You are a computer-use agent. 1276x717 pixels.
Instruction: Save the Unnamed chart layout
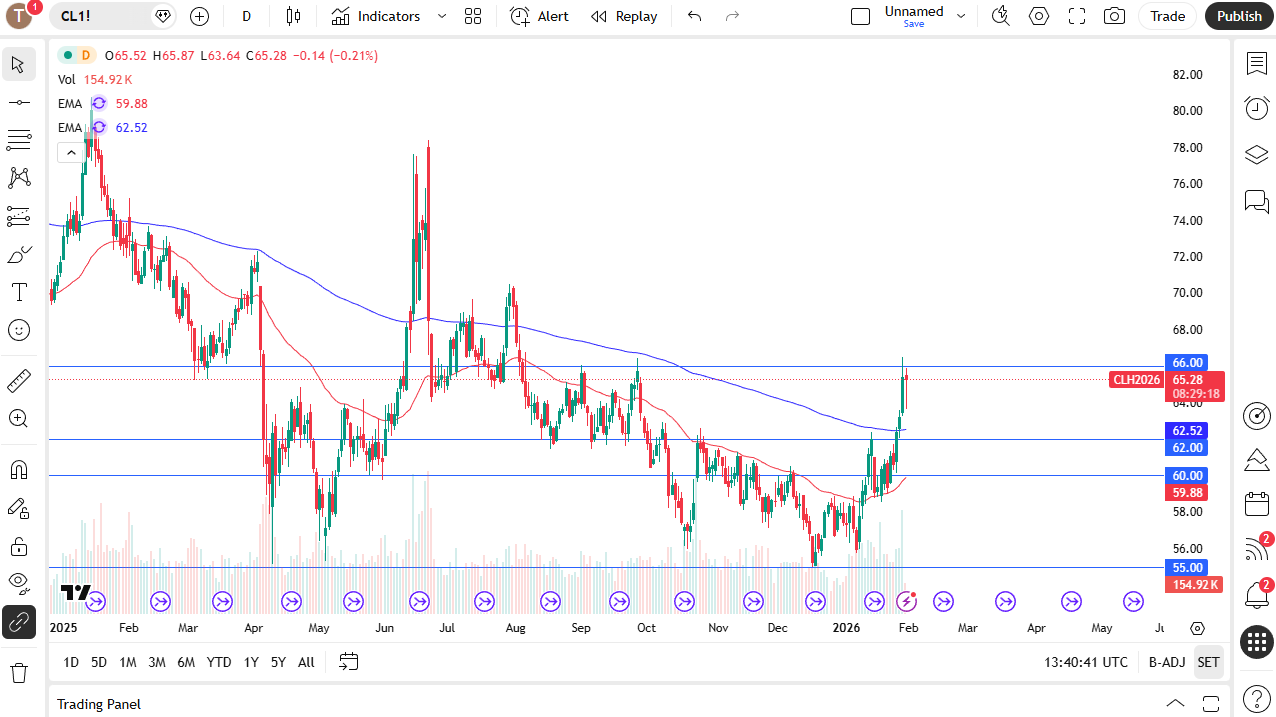click(914, 24)
